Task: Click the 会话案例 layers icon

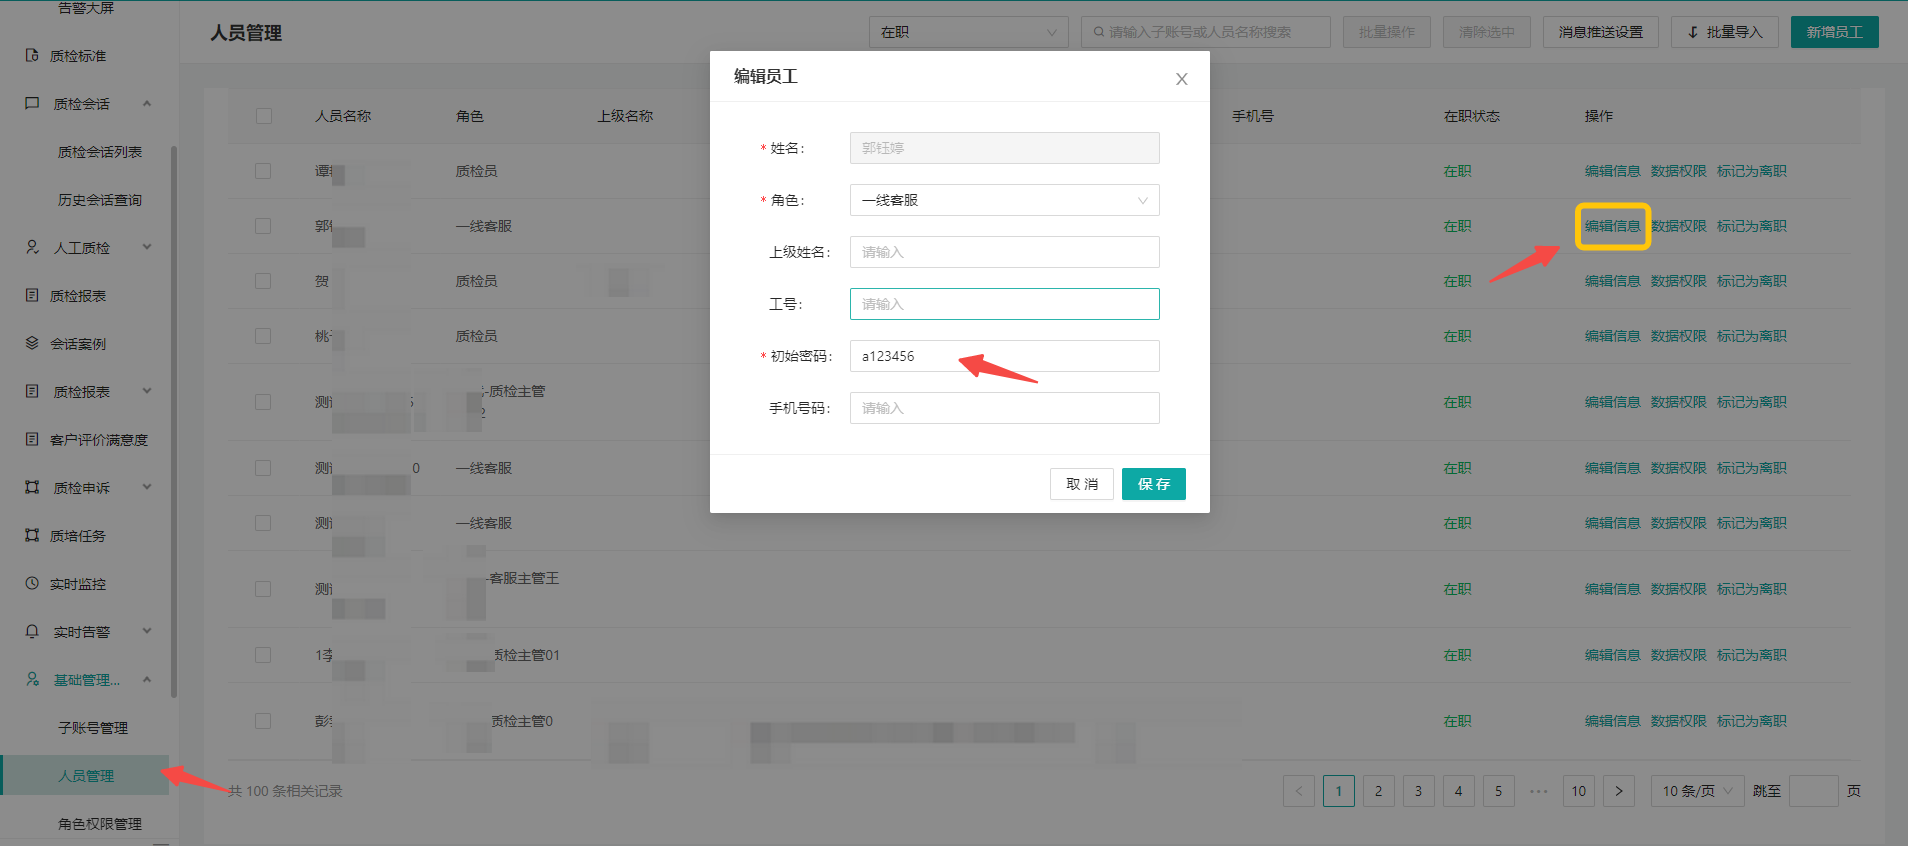Action: [x=32, y=343]
